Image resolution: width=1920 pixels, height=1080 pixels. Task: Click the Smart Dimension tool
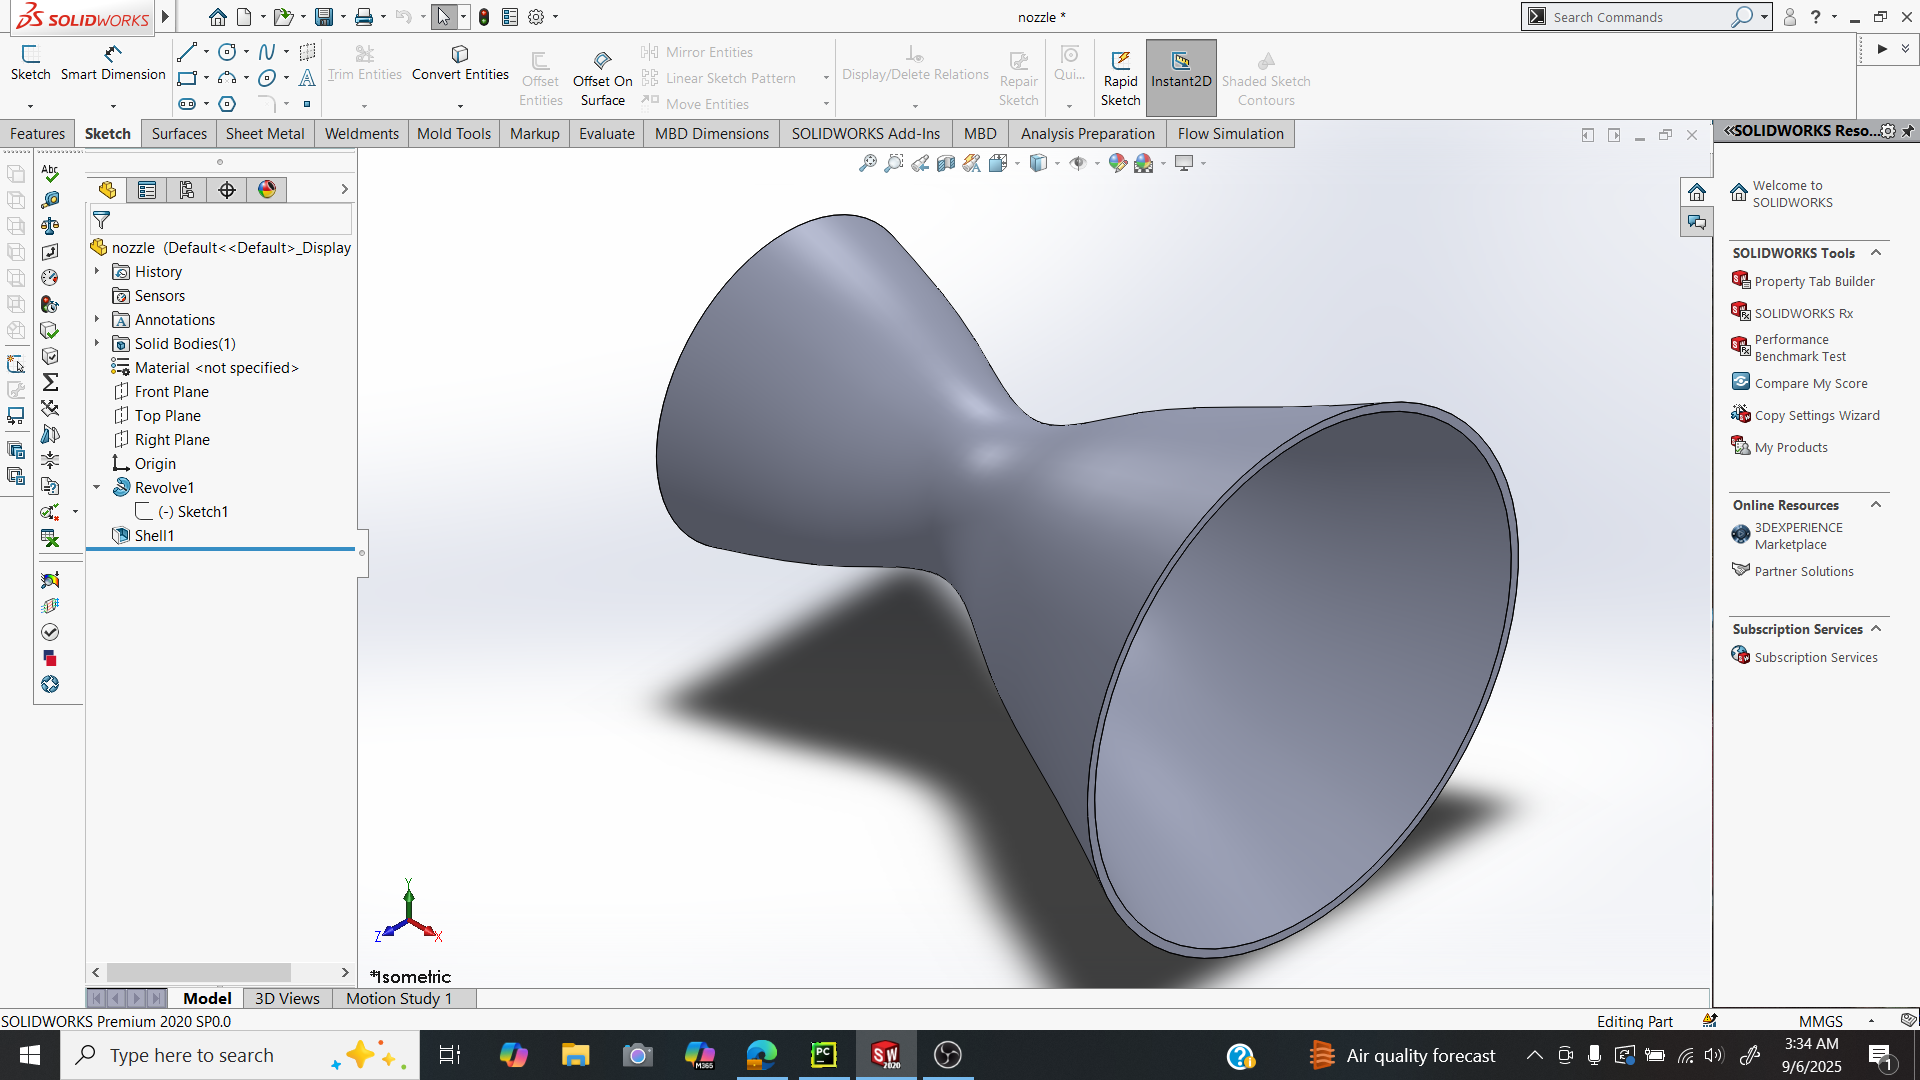pos(113,63)
